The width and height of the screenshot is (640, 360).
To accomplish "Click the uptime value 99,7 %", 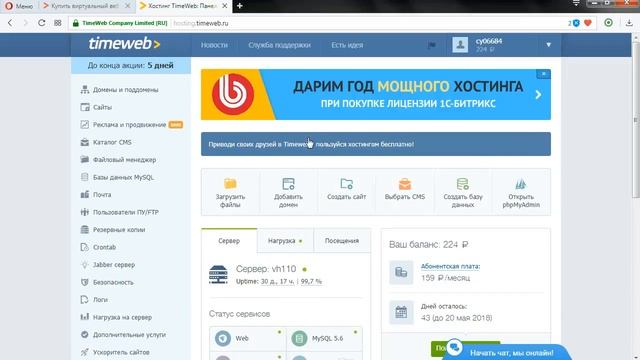I will [311, 281].
